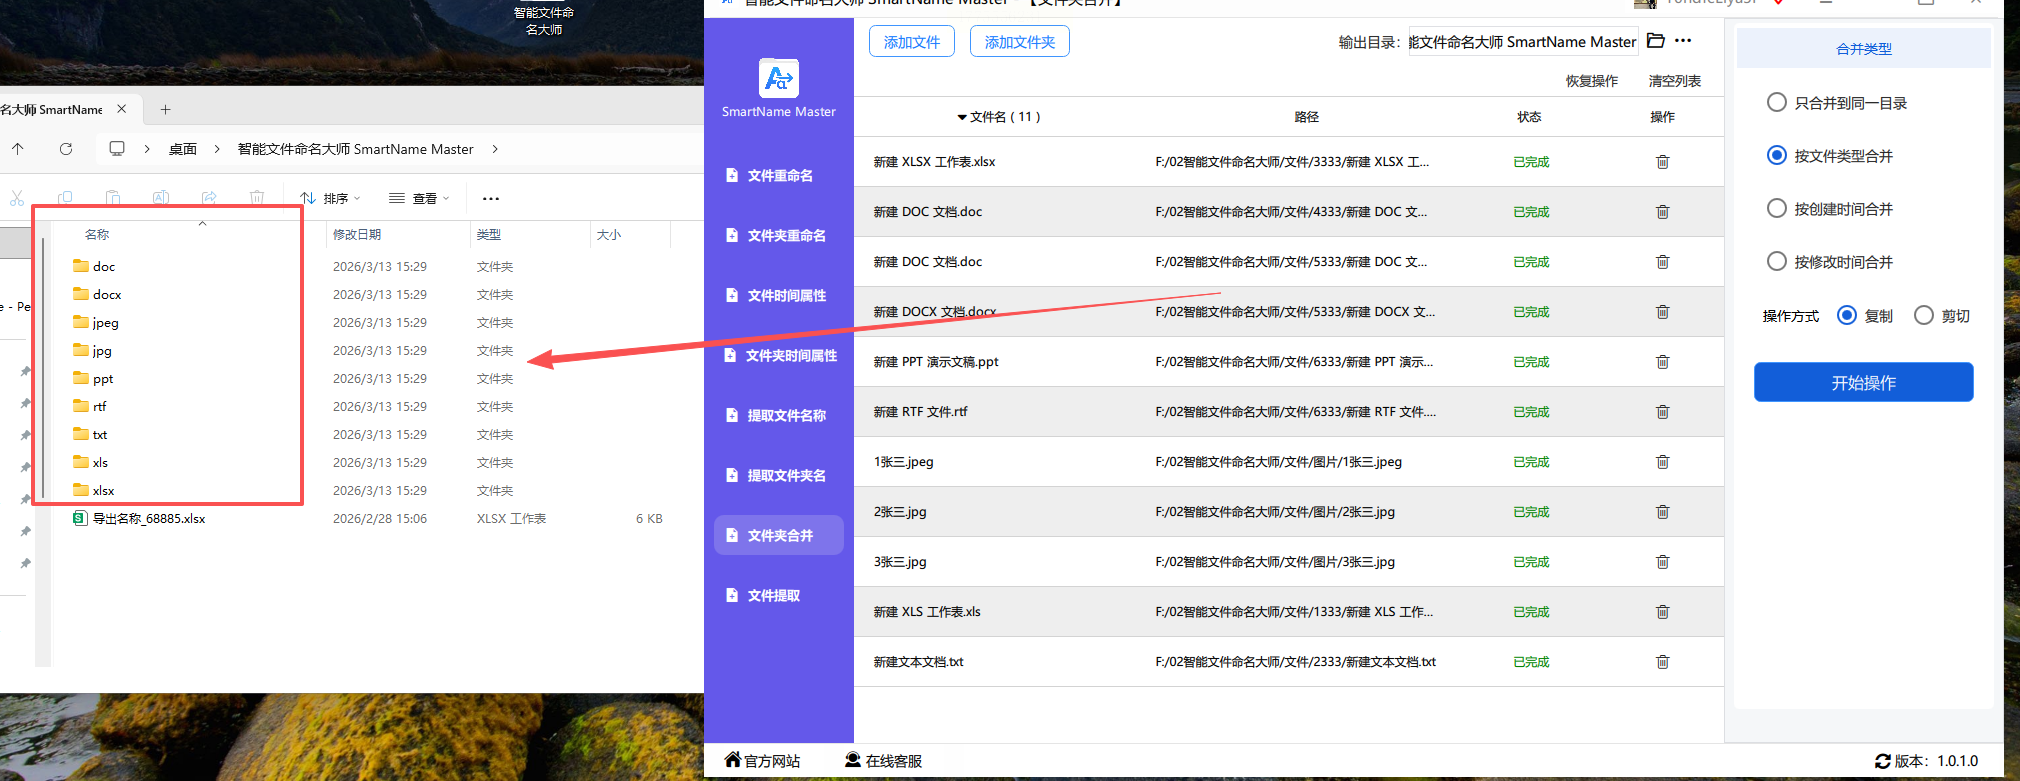Expand the breadcrumb chevron after SmartName Master
2020x781 pixels.
point(495,149)
